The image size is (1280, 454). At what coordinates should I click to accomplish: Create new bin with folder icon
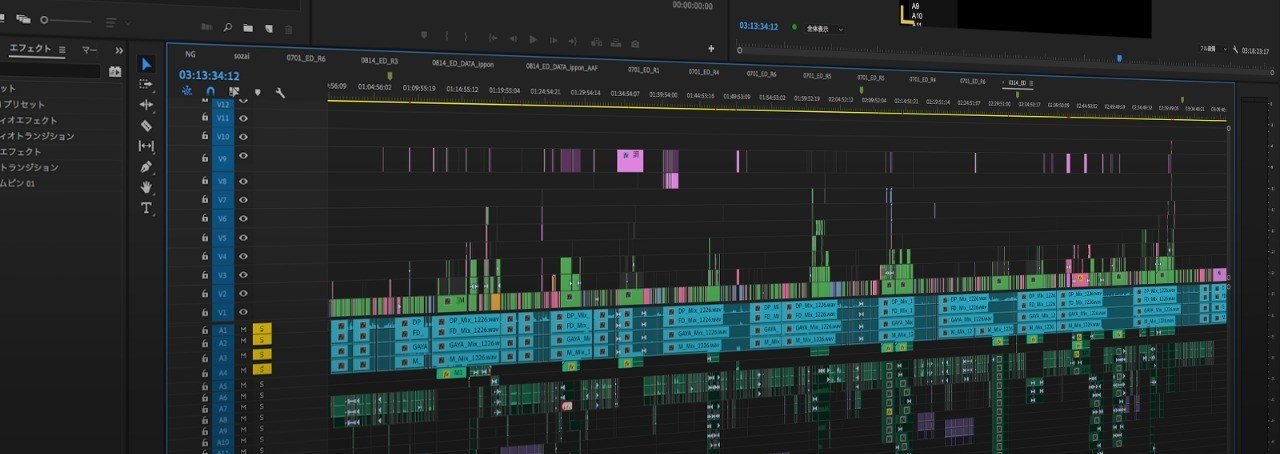248,29
